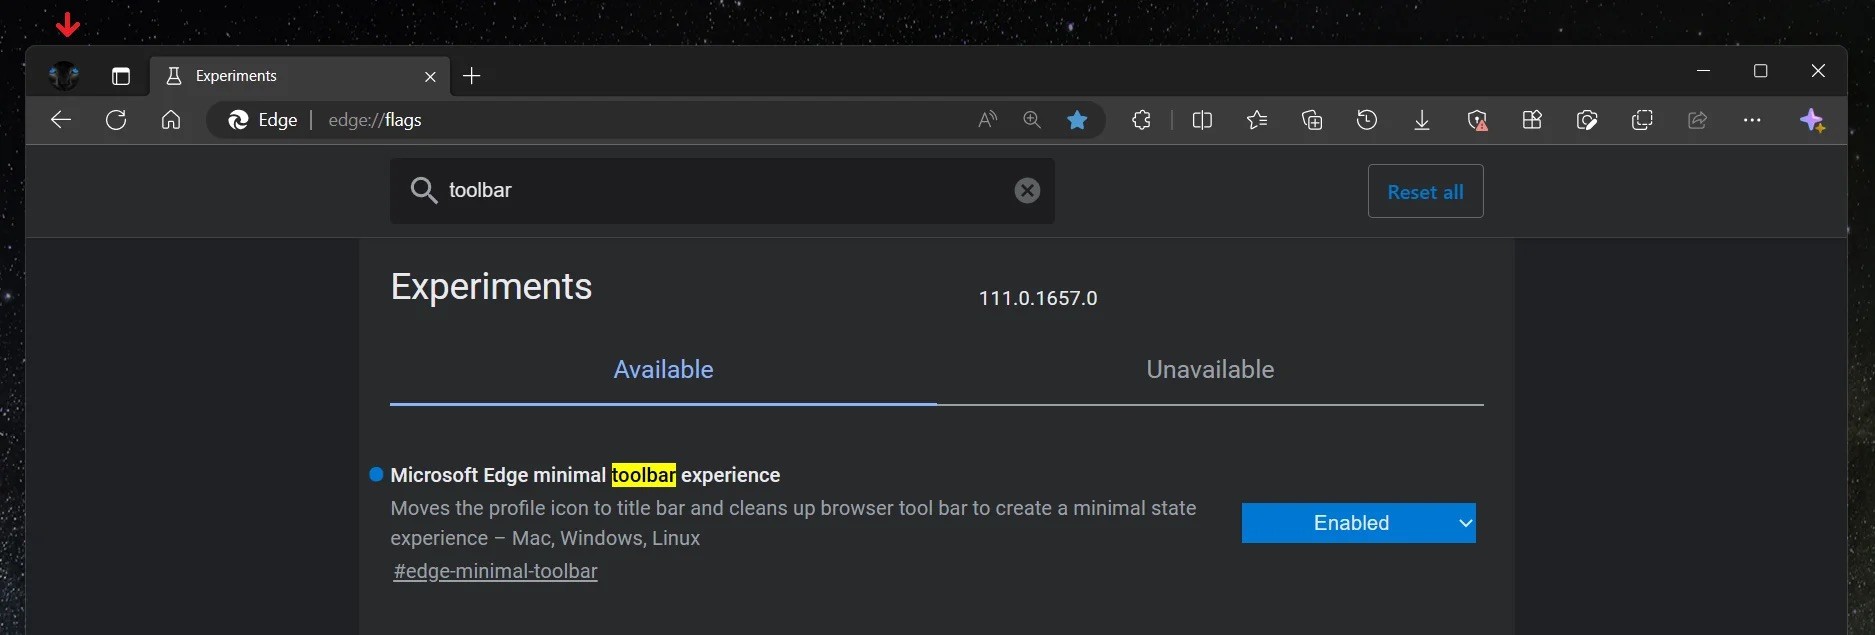Open shield icon with warning badge
The width and height of the screenshot is (1875, 635).
(x=1477, y=120)
